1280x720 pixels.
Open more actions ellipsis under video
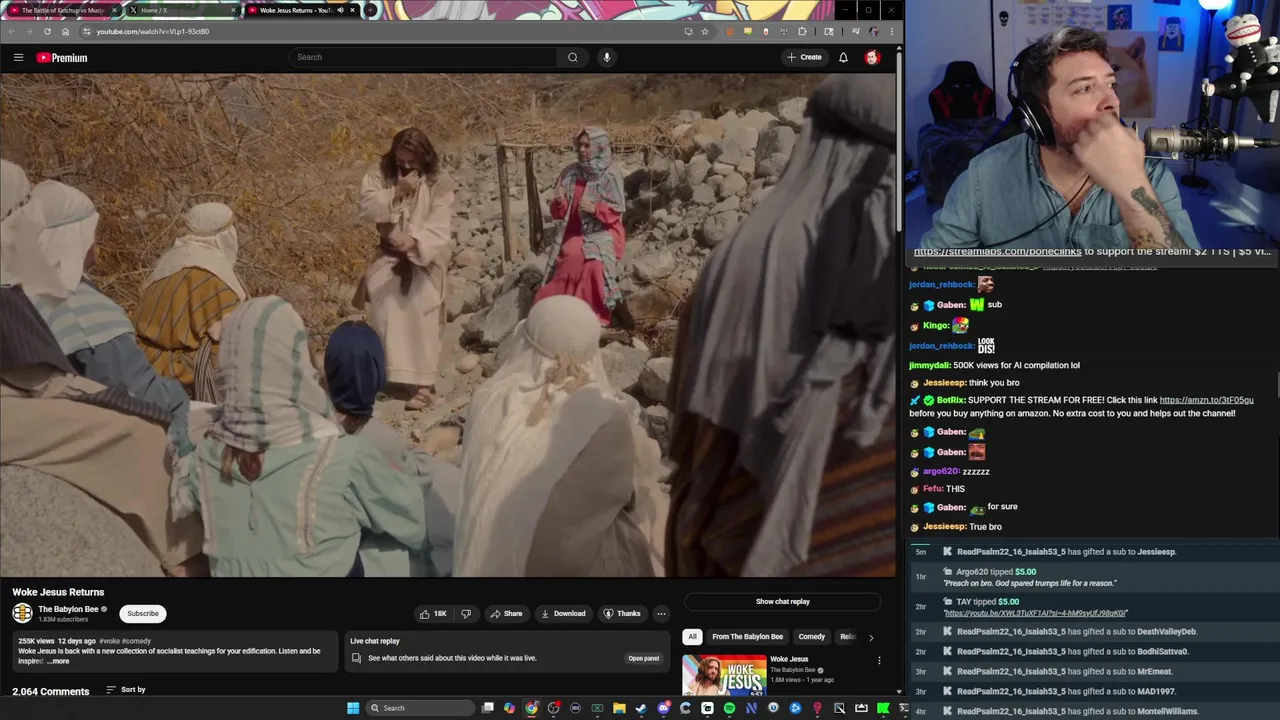tap(661, 614)
